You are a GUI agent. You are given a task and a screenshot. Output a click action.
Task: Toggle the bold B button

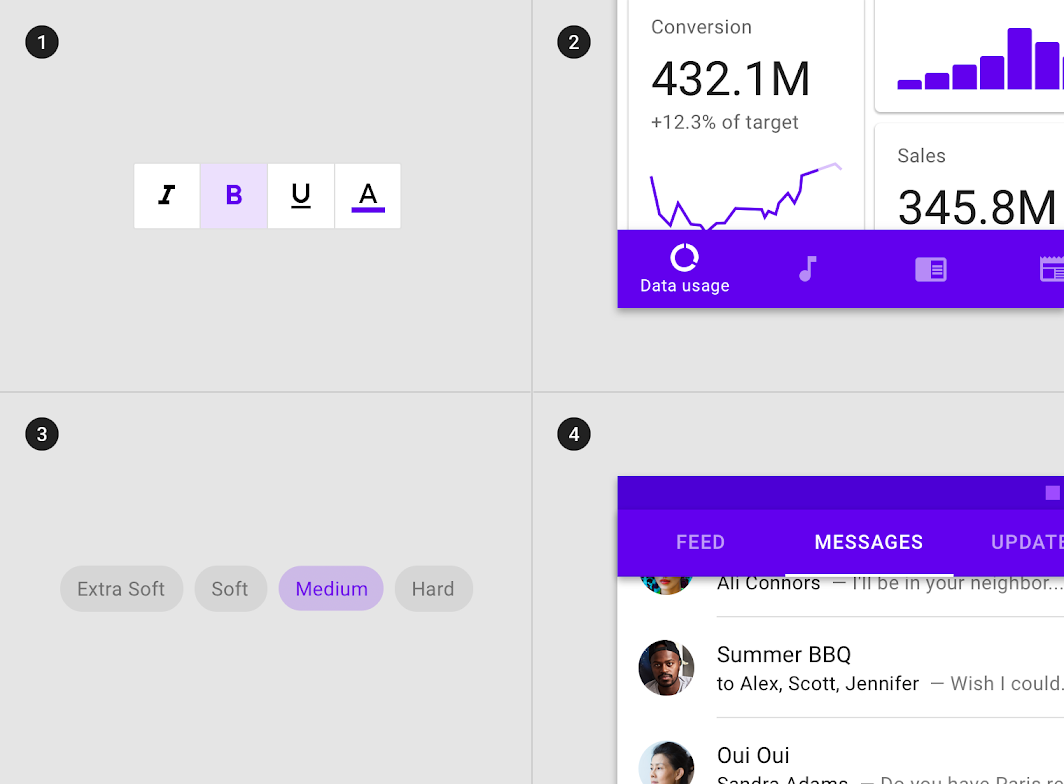[x=233, y=195]
